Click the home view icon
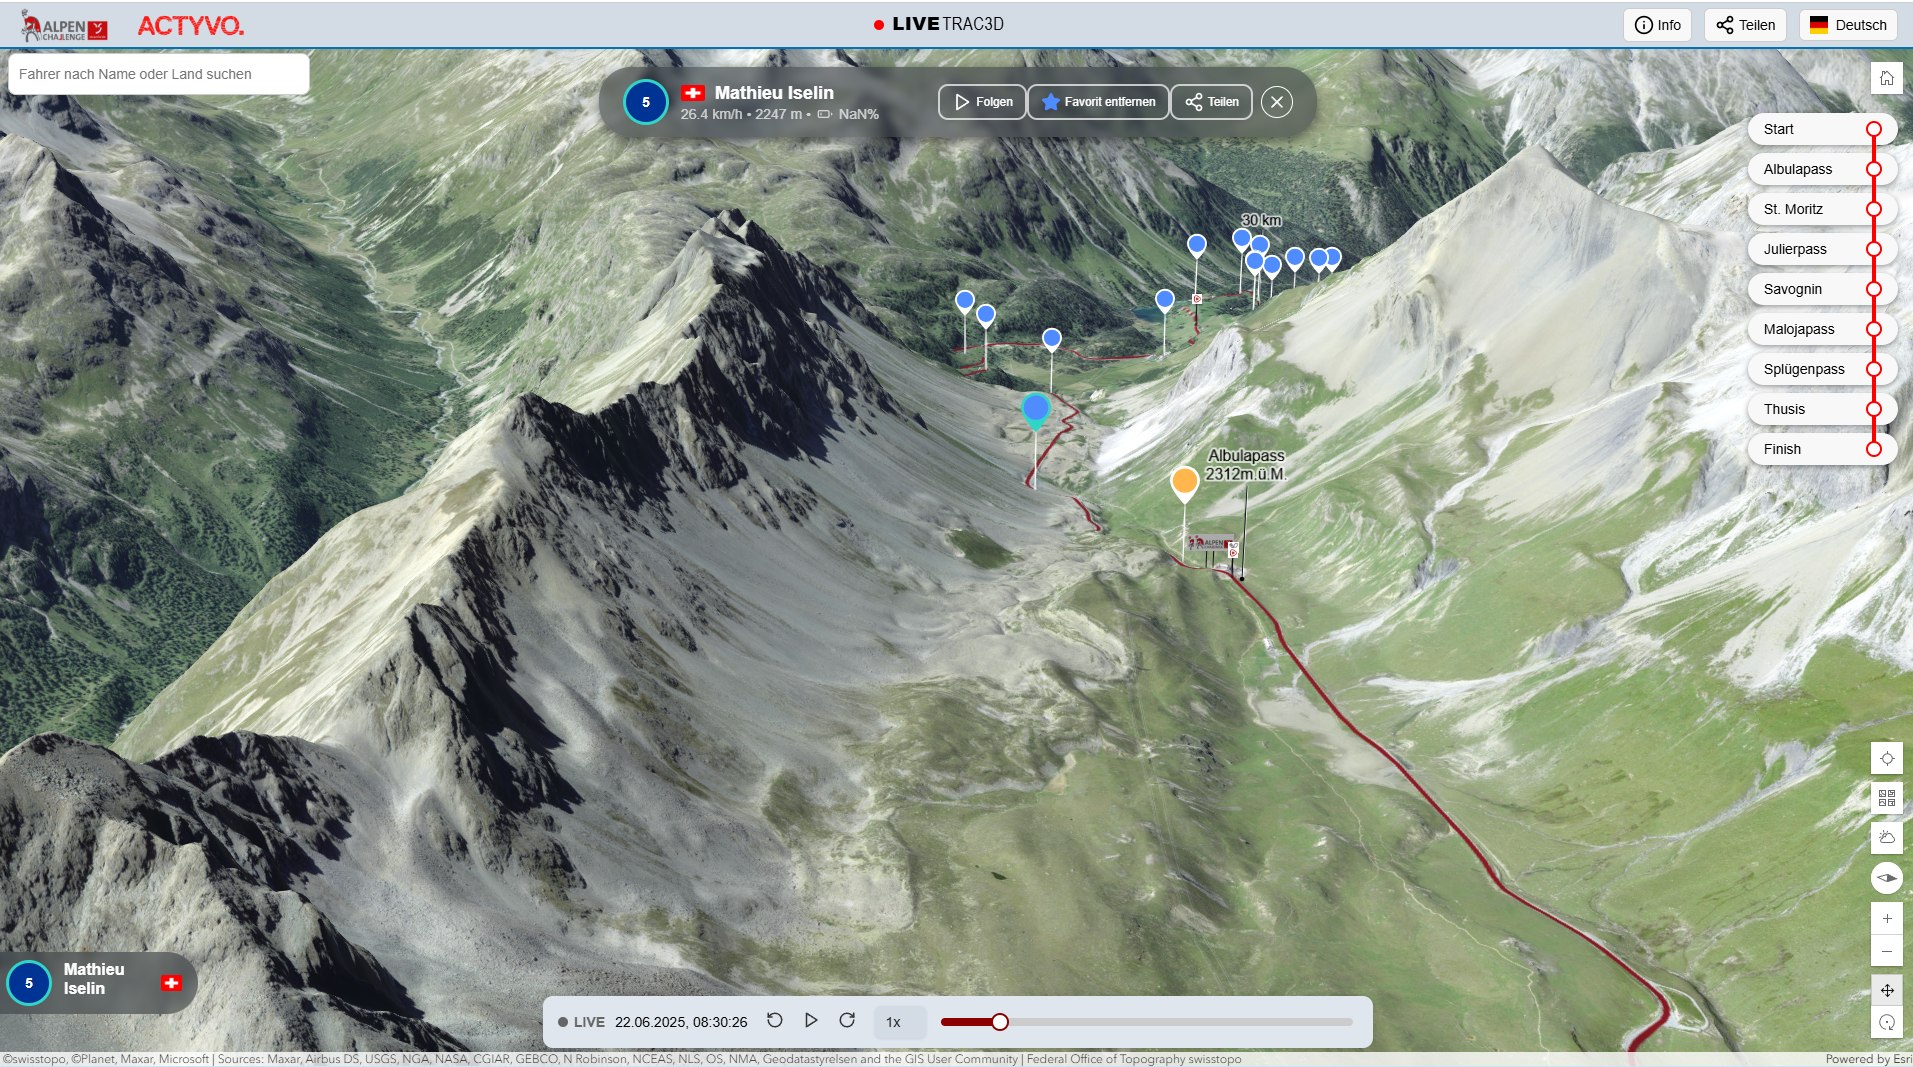This screenshot has width=1913, height=1067. (1886, 78)
